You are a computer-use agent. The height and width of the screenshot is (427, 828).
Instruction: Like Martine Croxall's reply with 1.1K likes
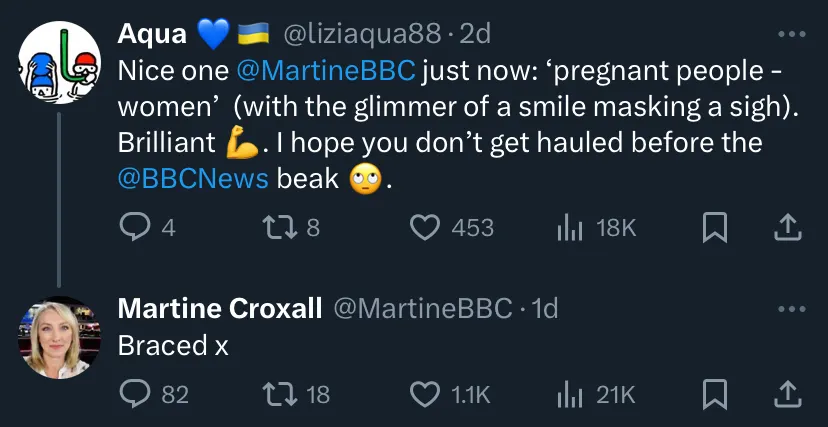point(427,395)
